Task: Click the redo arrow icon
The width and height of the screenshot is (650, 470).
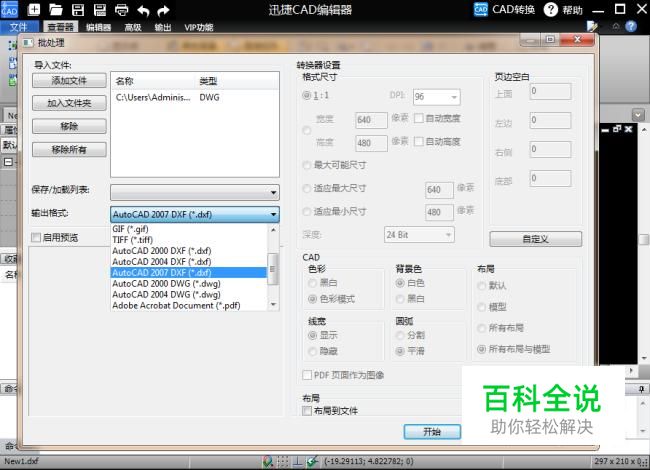Action: tap(163, 10)
